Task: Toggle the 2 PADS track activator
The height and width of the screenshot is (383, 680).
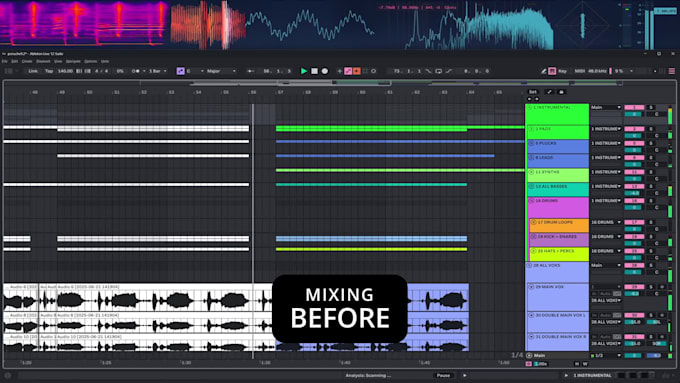Action: pyautogui.click(x=634, y=129)
